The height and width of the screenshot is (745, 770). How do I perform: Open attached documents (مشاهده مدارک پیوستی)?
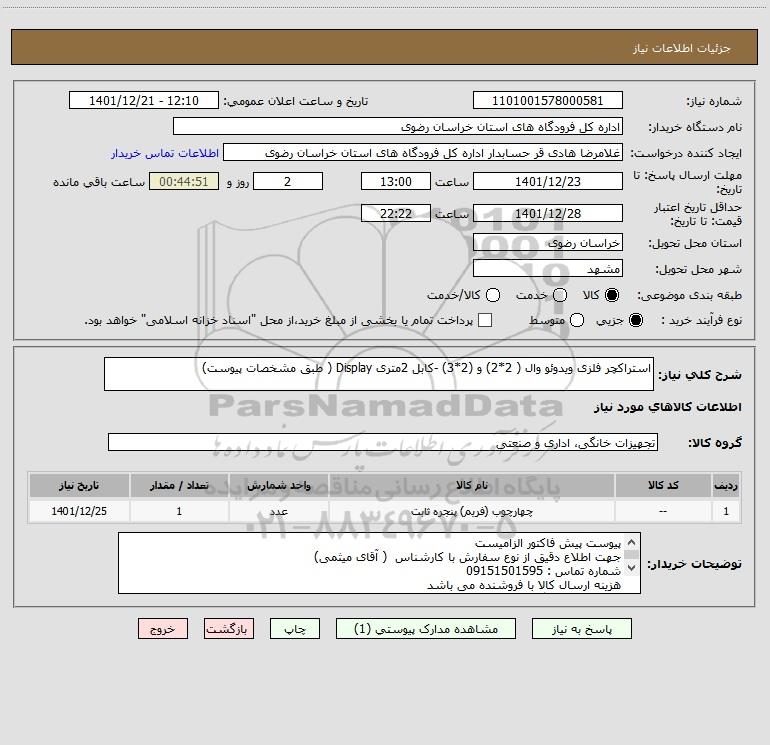click(426, 629)
